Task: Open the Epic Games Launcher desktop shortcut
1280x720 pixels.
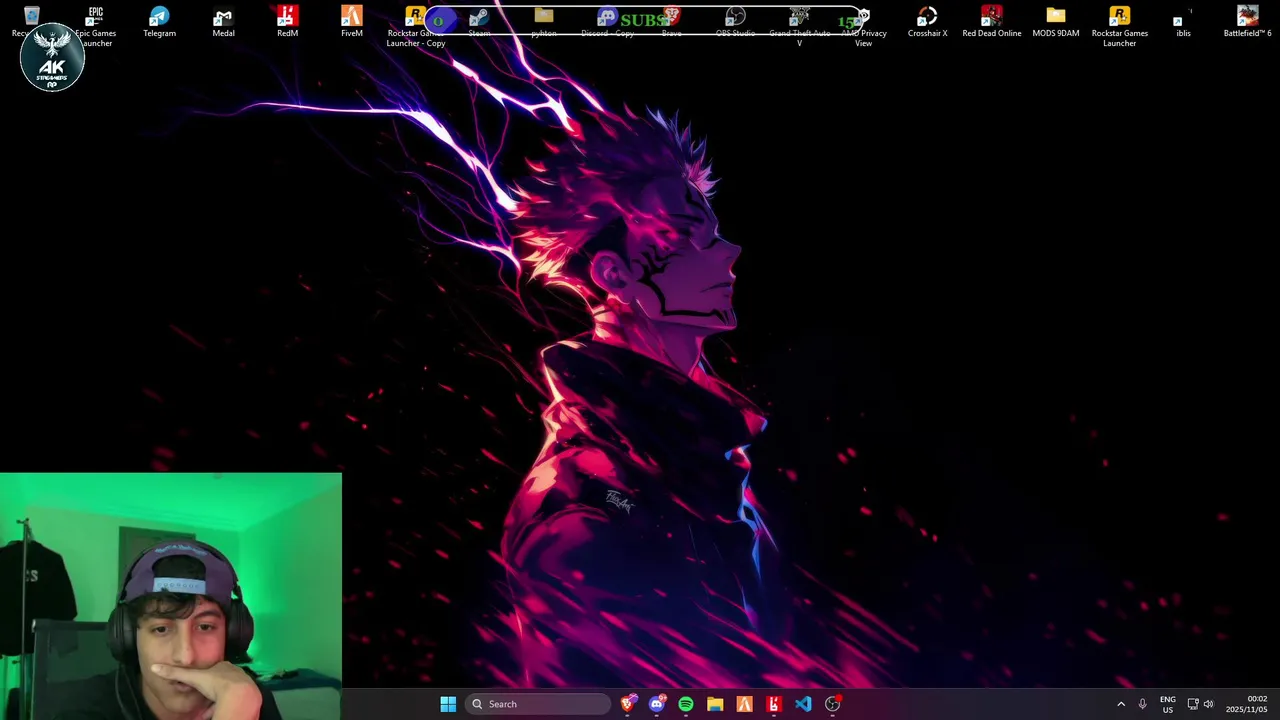Action: [x=96, y=26]
